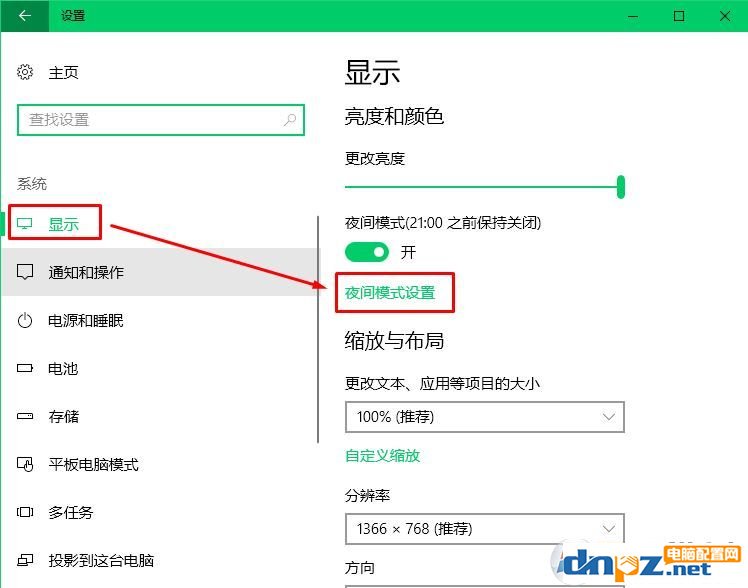Image resolution: width=748 pixels, height=588 pixels.
Task: Click the 更改亮度 label
Action: pyautogui.click(x=375, y=158)
